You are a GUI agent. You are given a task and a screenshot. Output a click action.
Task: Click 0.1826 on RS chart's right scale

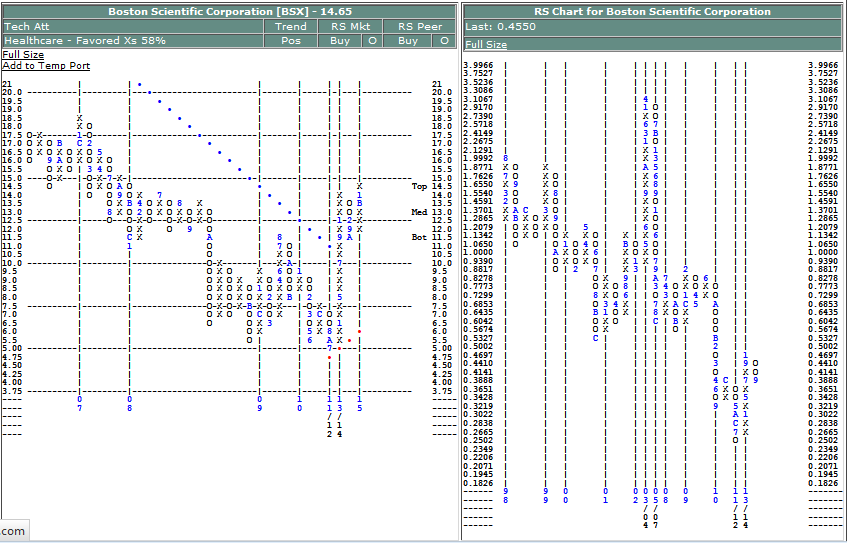pyautogui.click(x=823, y=483)
